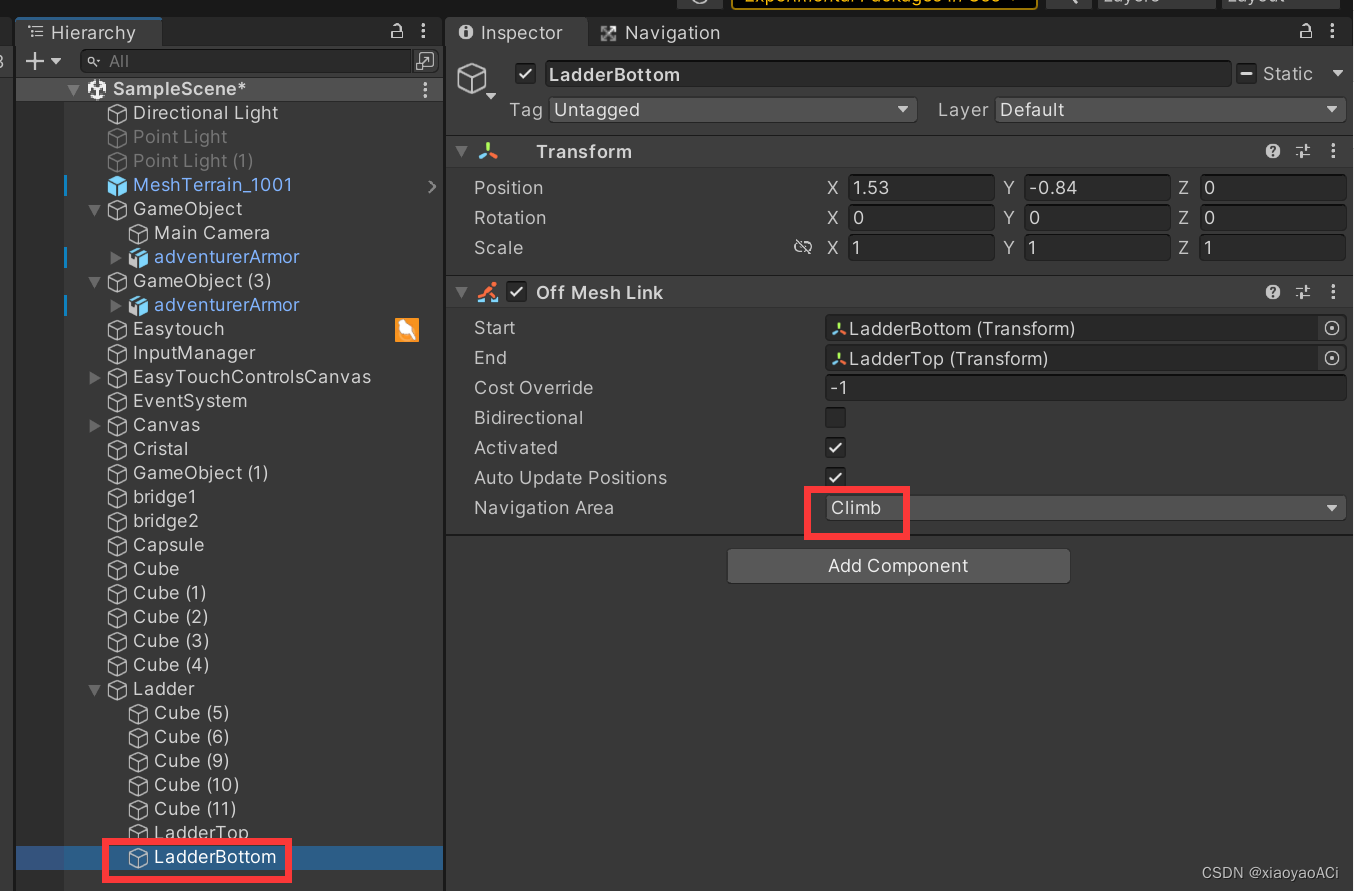Switch to the Navigation tab
1354x891 pixels.
pos(660,33)
